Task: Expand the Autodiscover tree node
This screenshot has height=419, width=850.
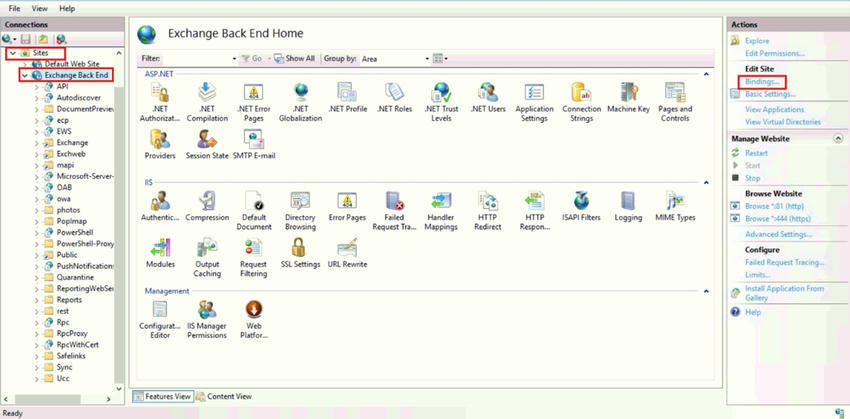Action: [36, 98]
